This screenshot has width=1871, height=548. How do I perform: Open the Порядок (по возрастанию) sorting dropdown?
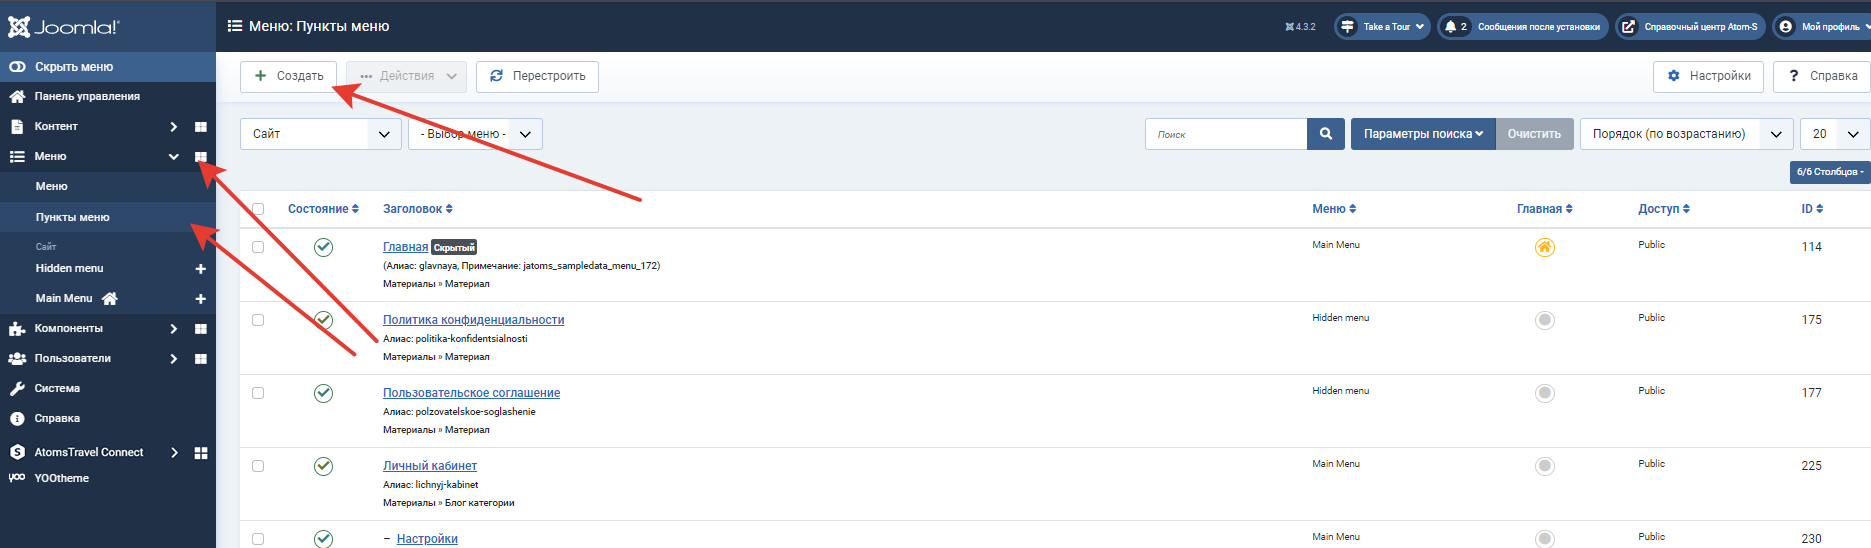click(1687, 134)
